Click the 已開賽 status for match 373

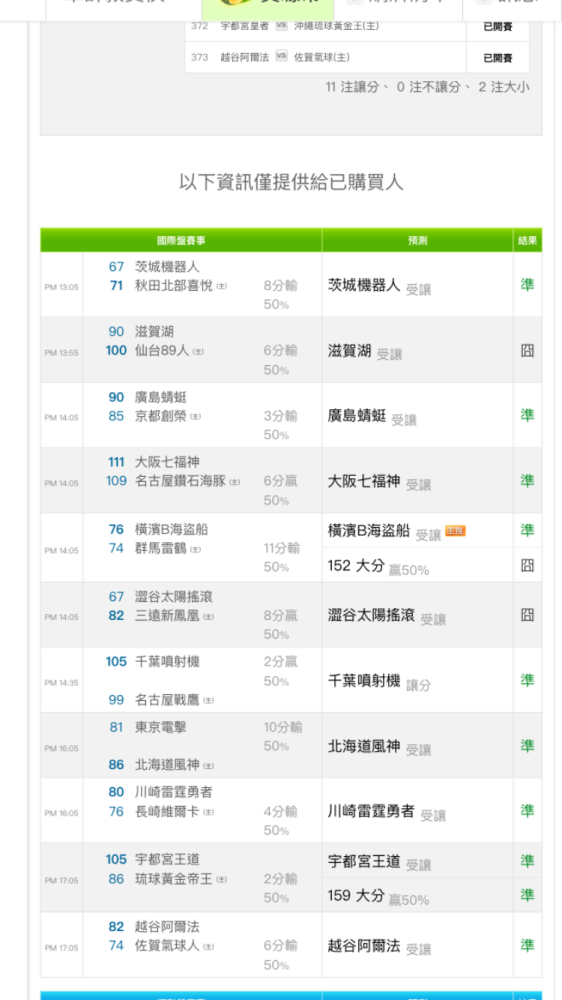[498, 58]
